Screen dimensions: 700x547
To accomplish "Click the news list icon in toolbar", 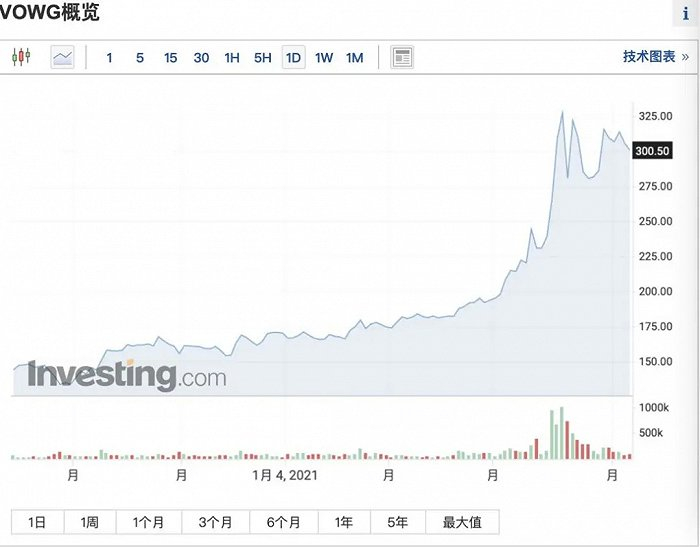I will [x=402, y=57].
